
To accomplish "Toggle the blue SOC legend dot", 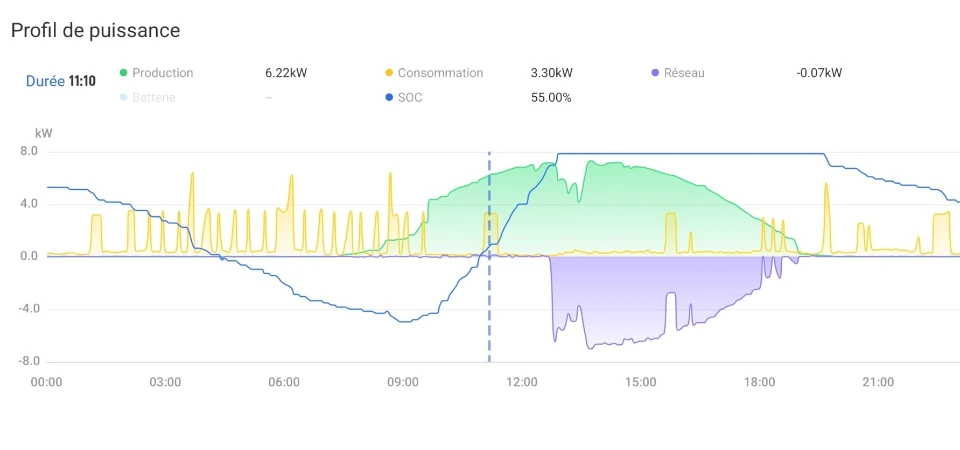I will [389, 97].
